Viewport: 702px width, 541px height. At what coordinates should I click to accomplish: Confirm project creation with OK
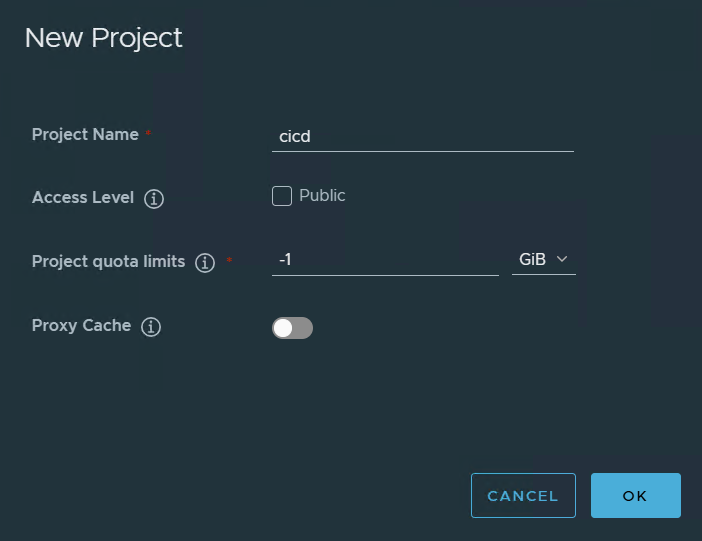pyautogui.click(x=636, y=495)
